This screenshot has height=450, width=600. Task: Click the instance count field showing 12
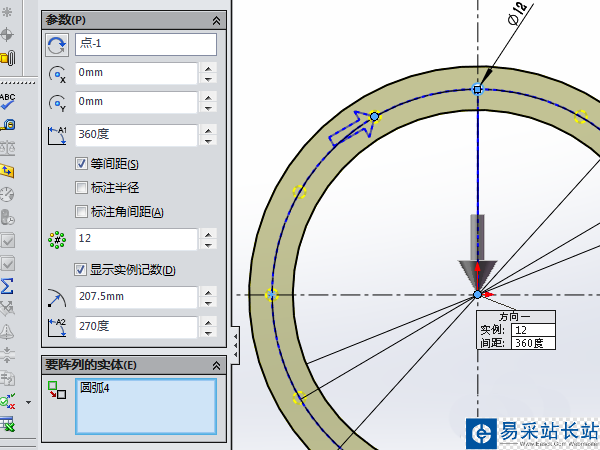coord(136,239)
